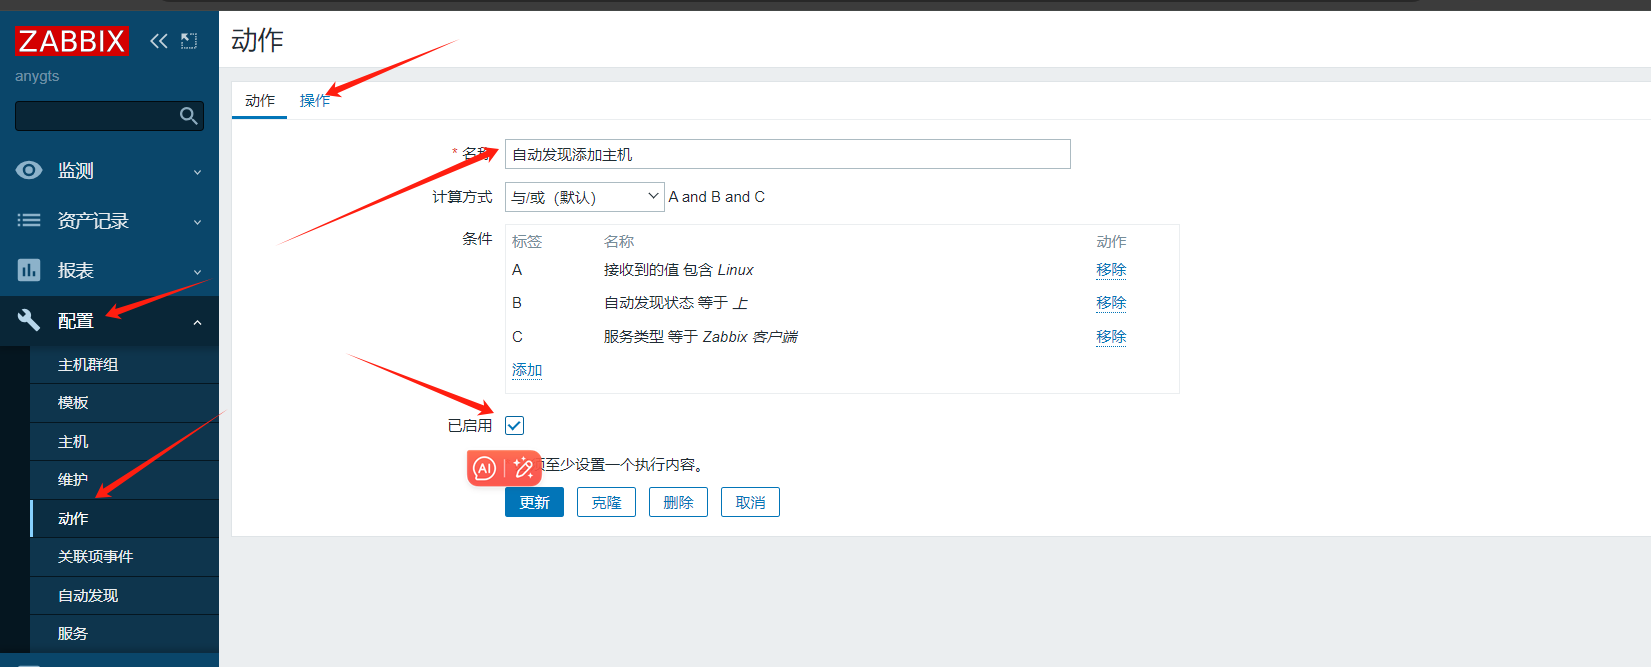This screenshot has width=1651, height=667.
Task: Click the eye icon for 监测
Action: (29, 170)
